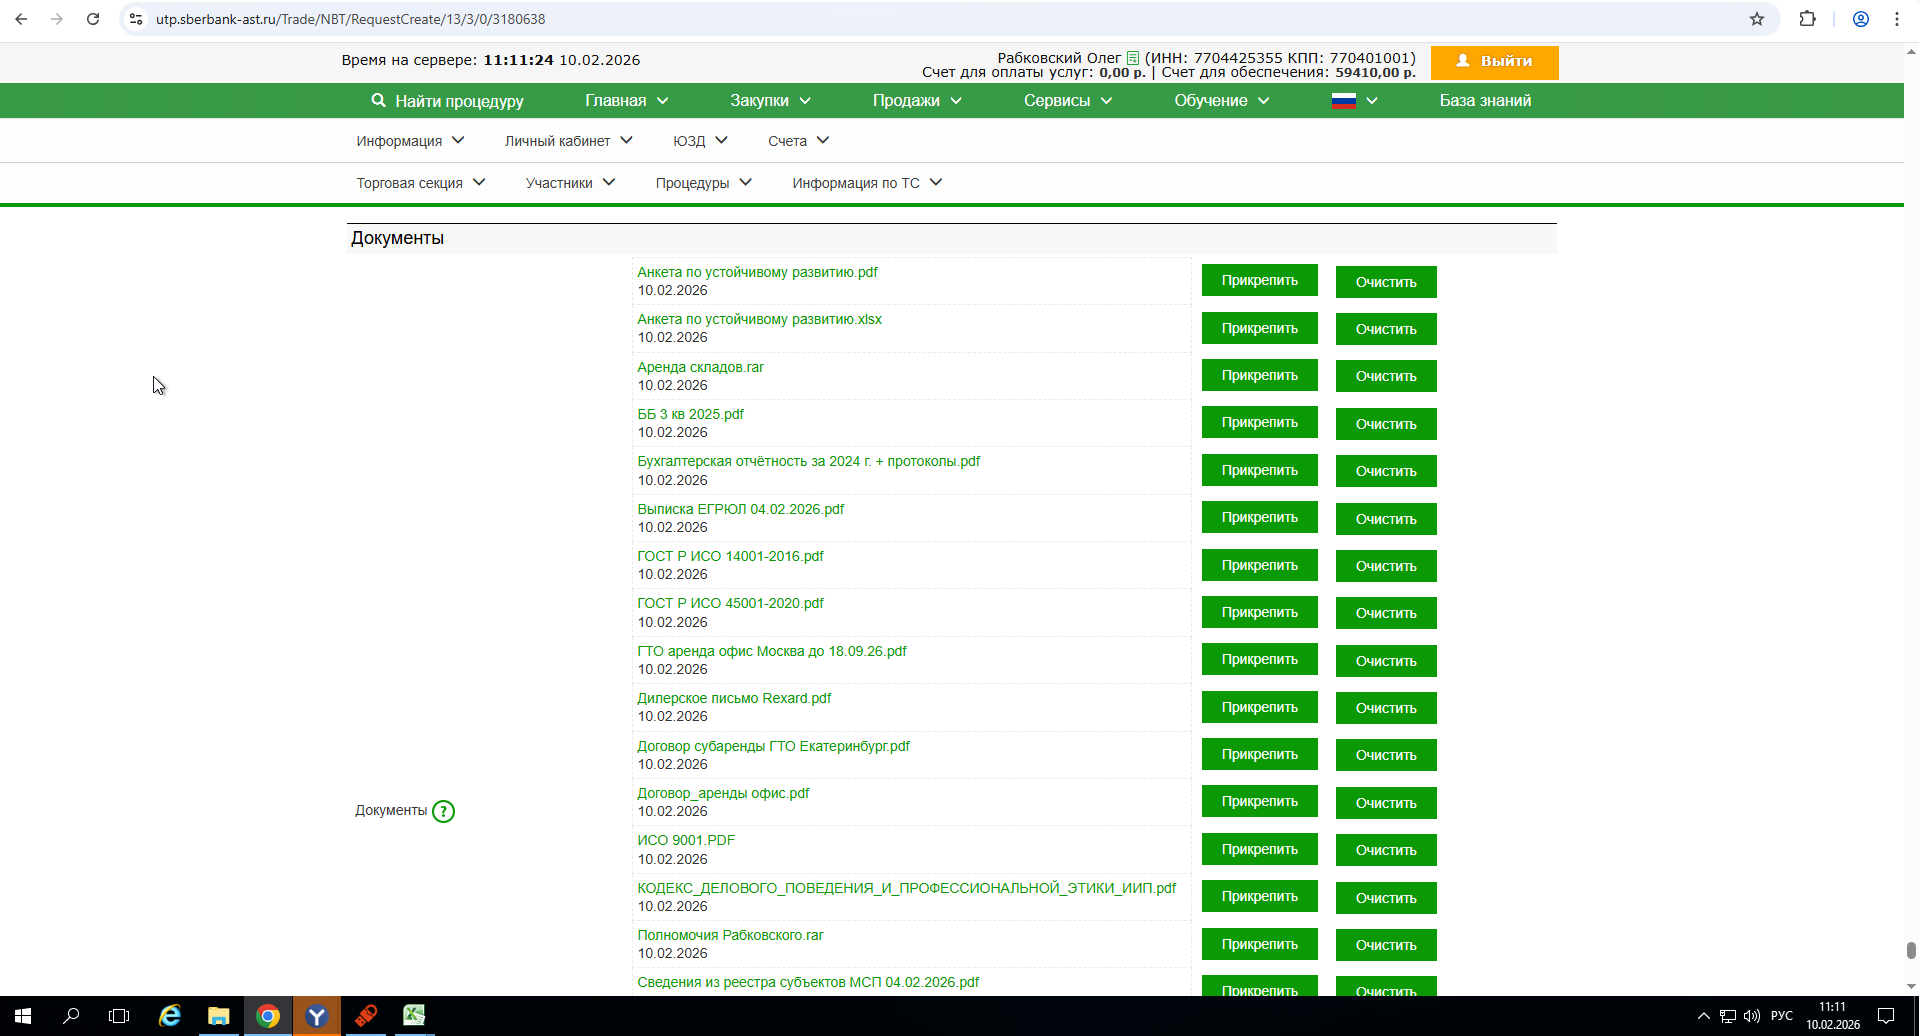This screenshot has height=1036, width=1919.
Task: Open Анкета по устойчивому развитию.xlsx file
Action: coord(760,319)
